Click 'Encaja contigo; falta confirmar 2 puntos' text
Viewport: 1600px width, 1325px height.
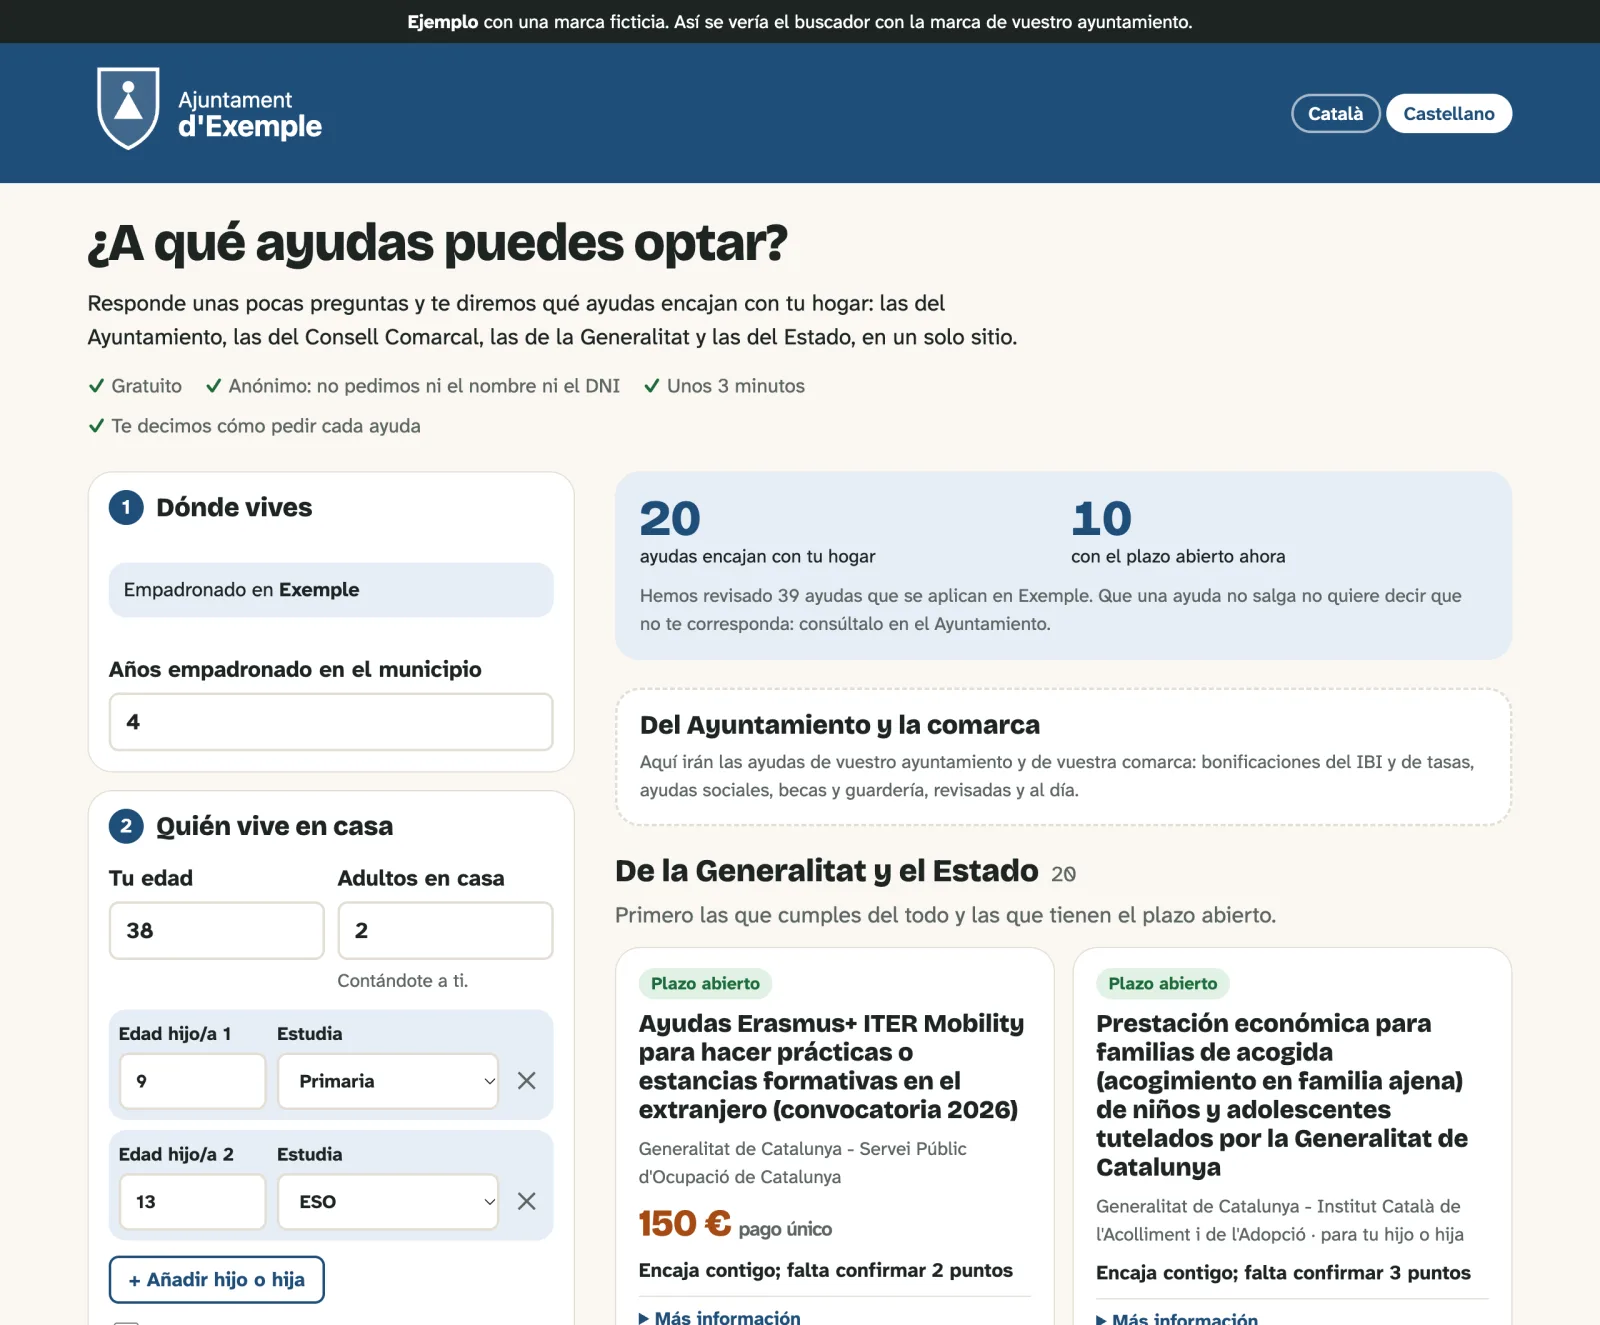pos(826,1270)
